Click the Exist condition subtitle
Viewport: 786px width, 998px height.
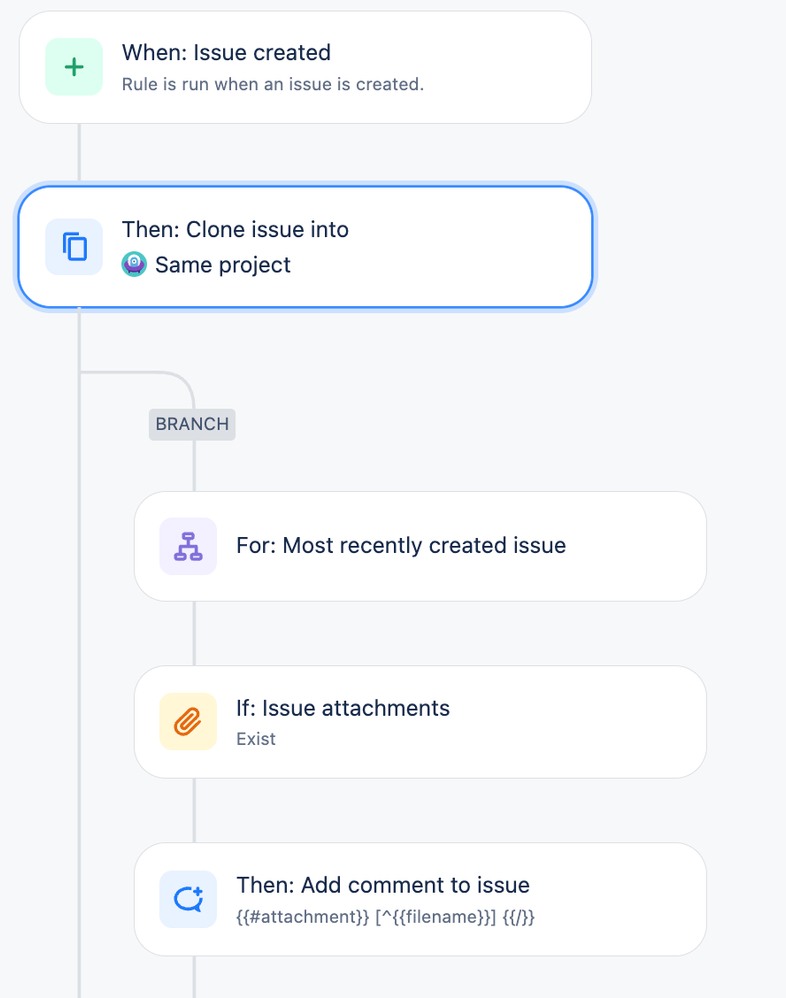pos(256,739)
